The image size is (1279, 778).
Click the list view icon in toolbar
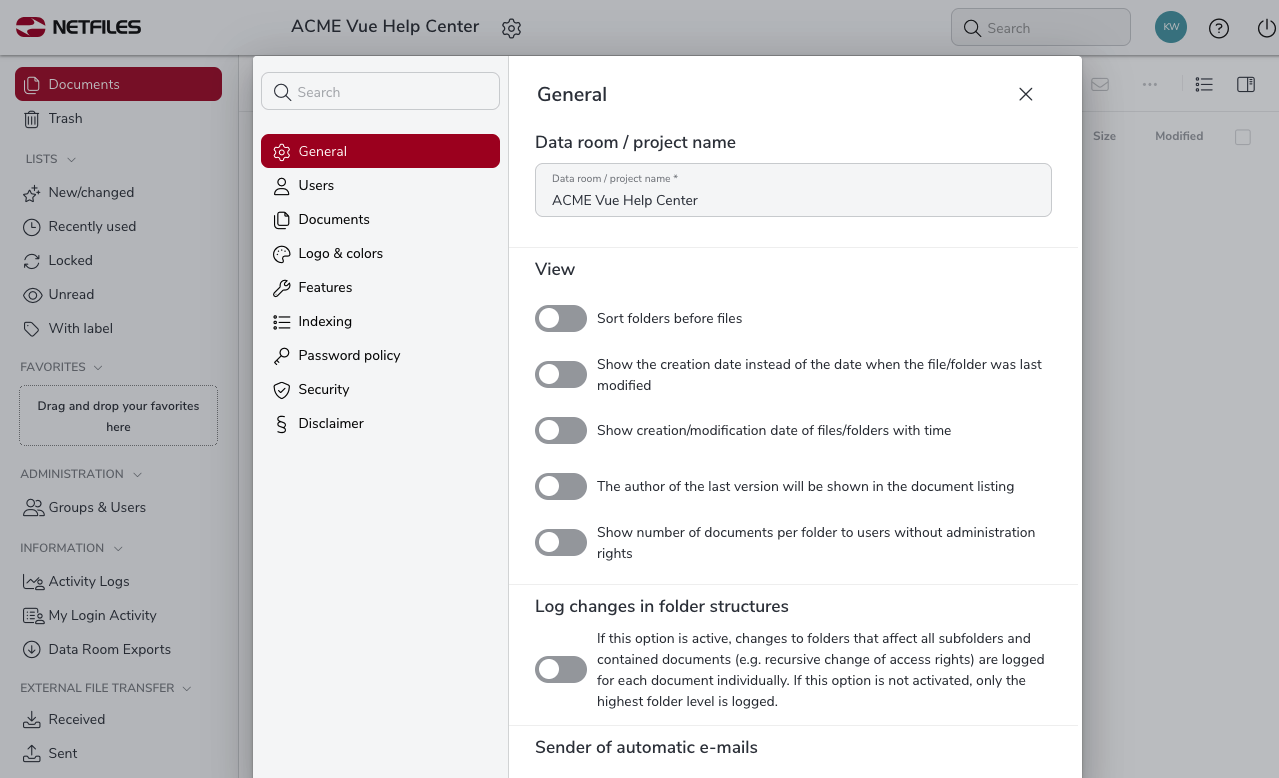(x=1204, y=85)
